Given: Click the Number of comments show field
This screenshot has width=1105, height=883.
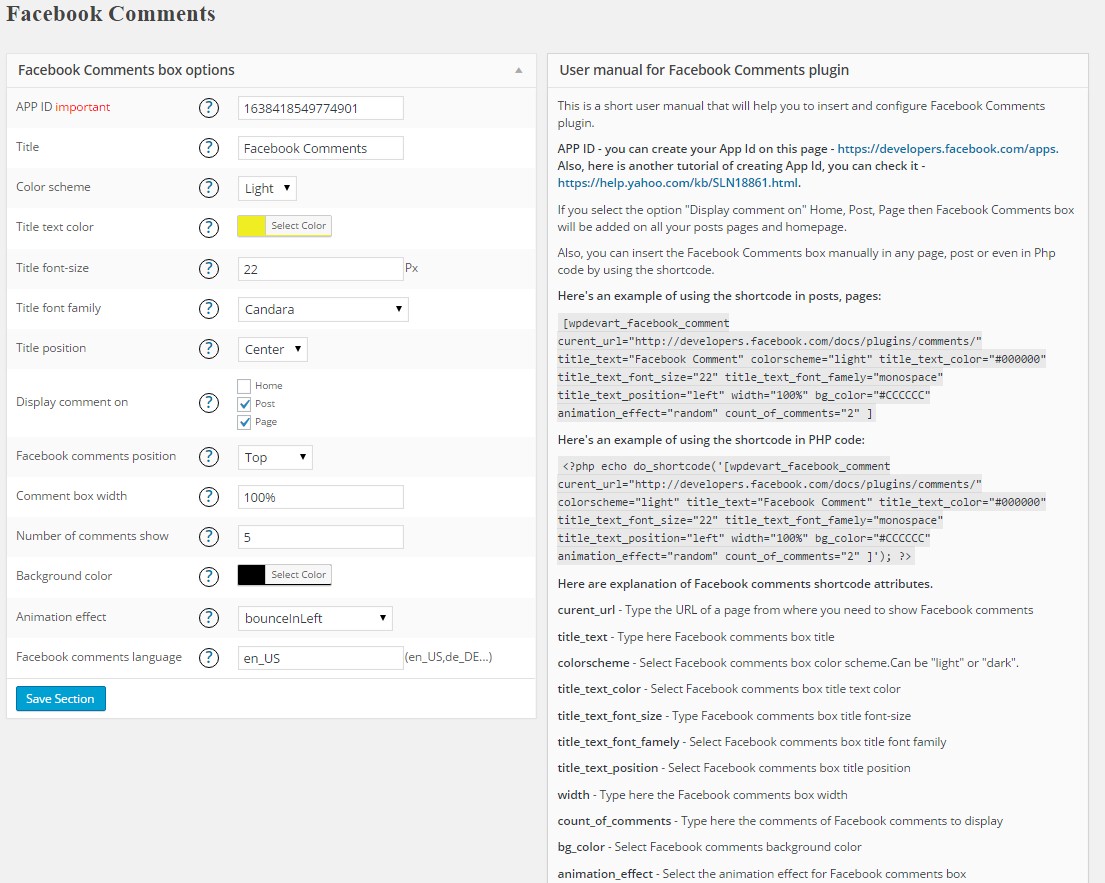Looking at the screenshot, I should click(321, 537).
